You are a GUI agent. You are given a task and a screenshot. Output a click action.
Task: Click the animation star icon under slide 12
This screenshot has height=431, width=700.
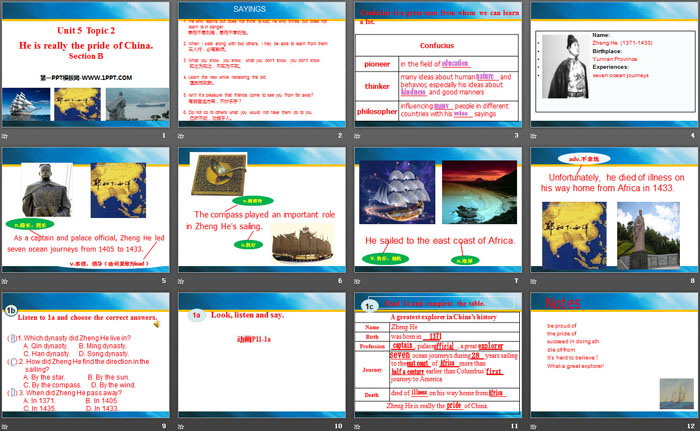(x=535, y=427)
